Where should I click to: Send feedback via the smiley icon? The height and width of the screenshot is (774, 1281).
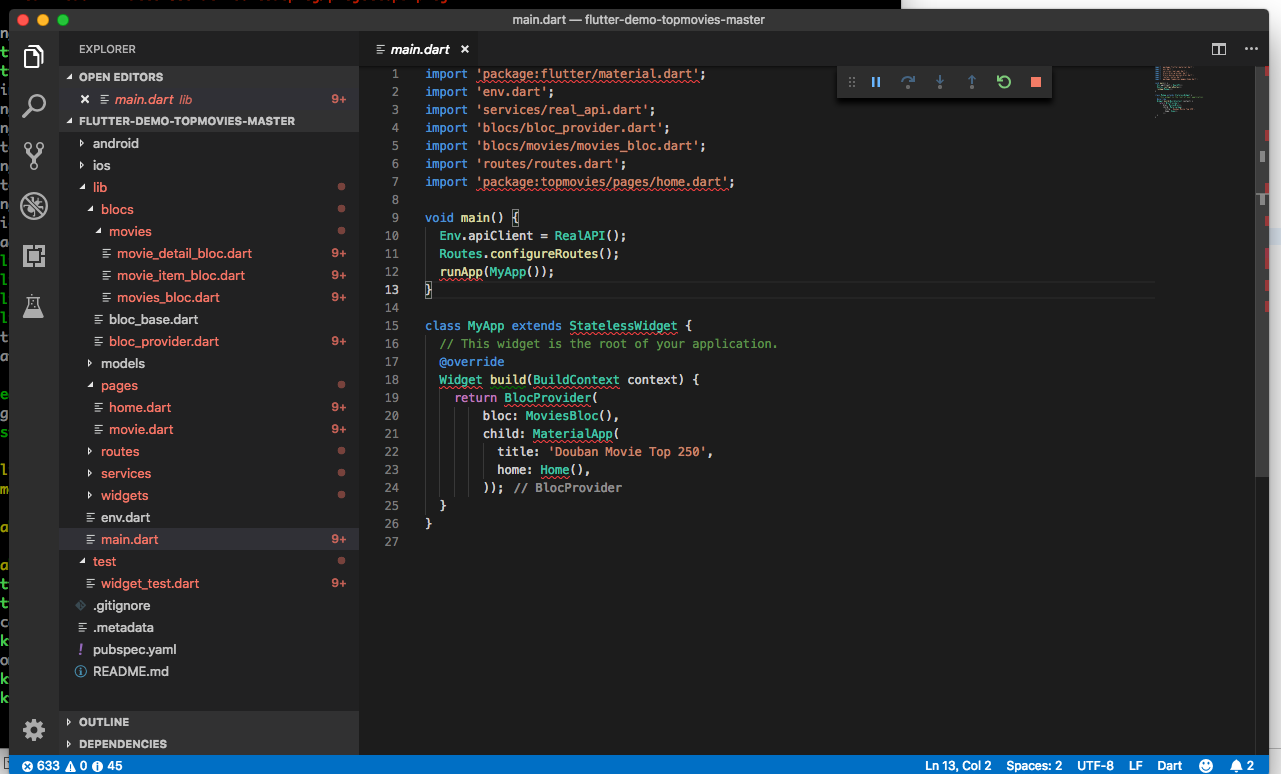point(1206,765)
